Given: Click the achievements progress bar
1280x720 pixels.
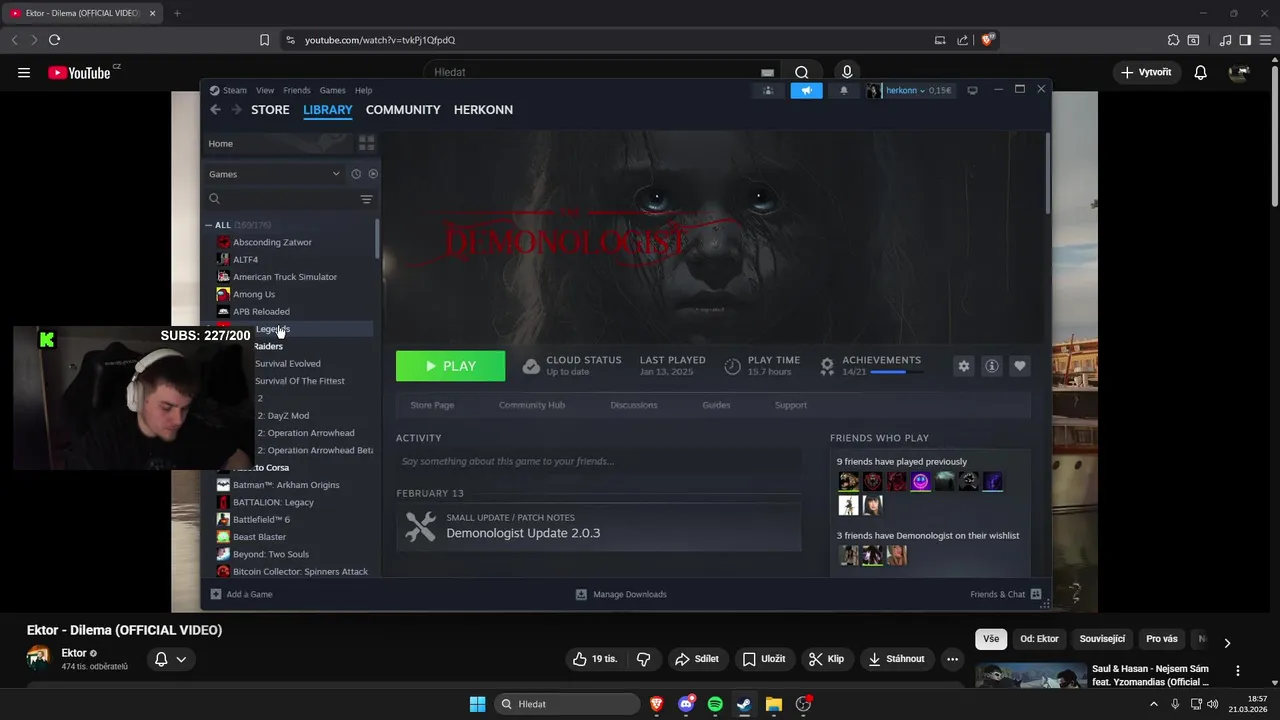Looking at the screenshot, I should pos(896,372).
